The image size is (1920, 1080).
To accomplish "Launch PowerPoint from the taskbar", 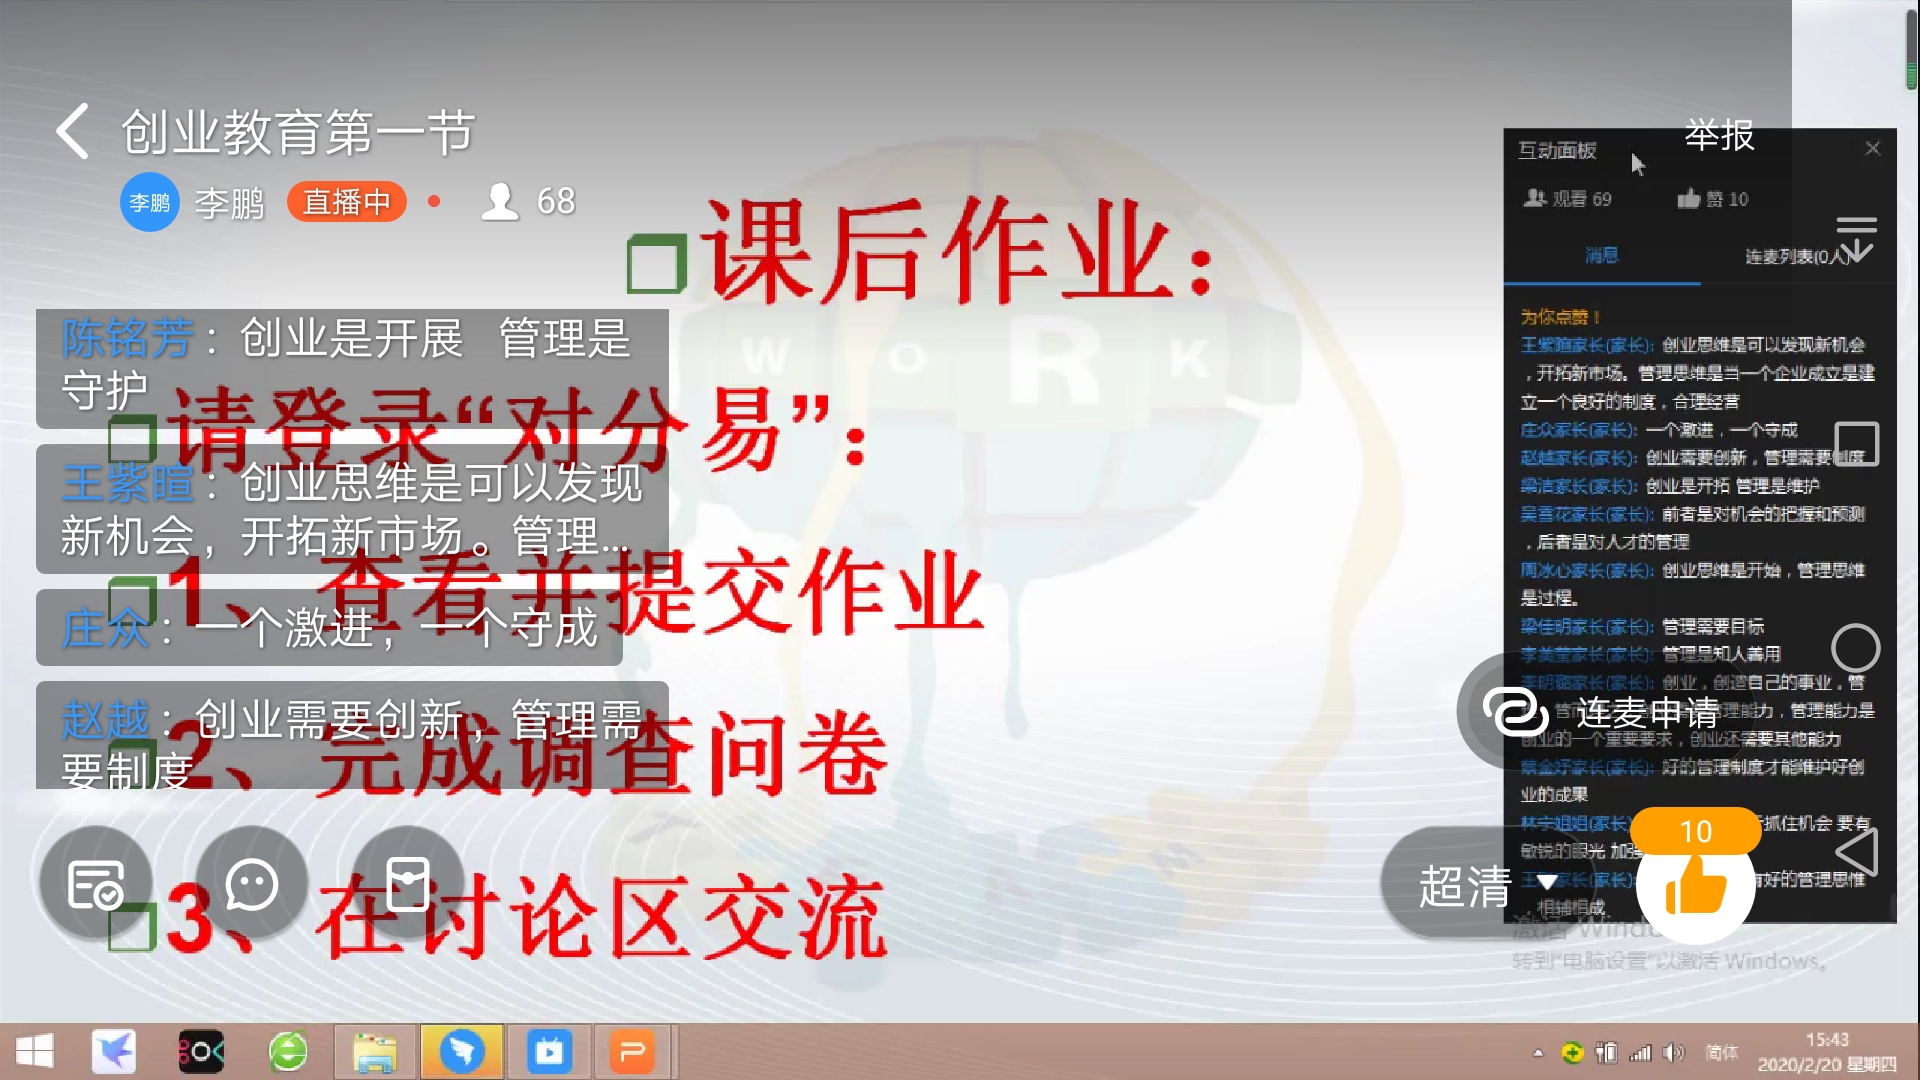I will click(634, 1051).
